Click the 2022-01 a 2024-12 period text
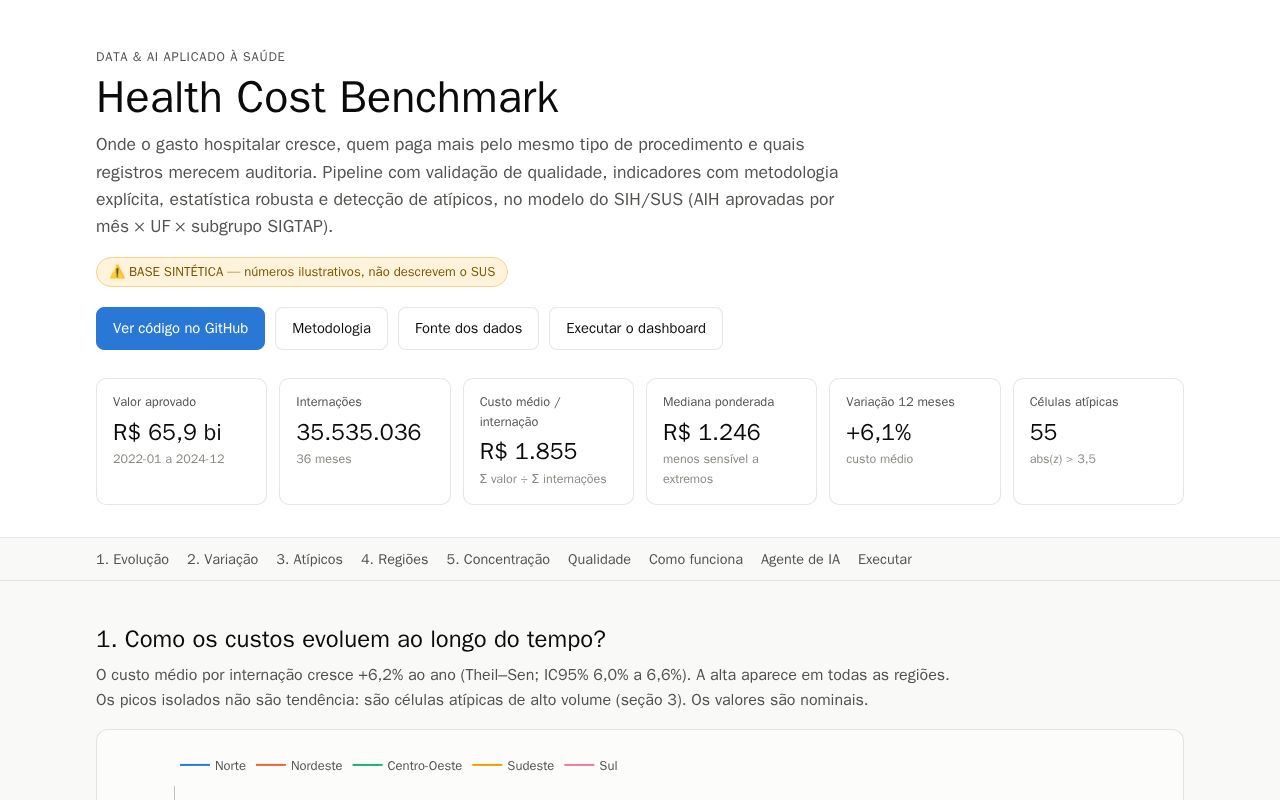 click(168, 459)
